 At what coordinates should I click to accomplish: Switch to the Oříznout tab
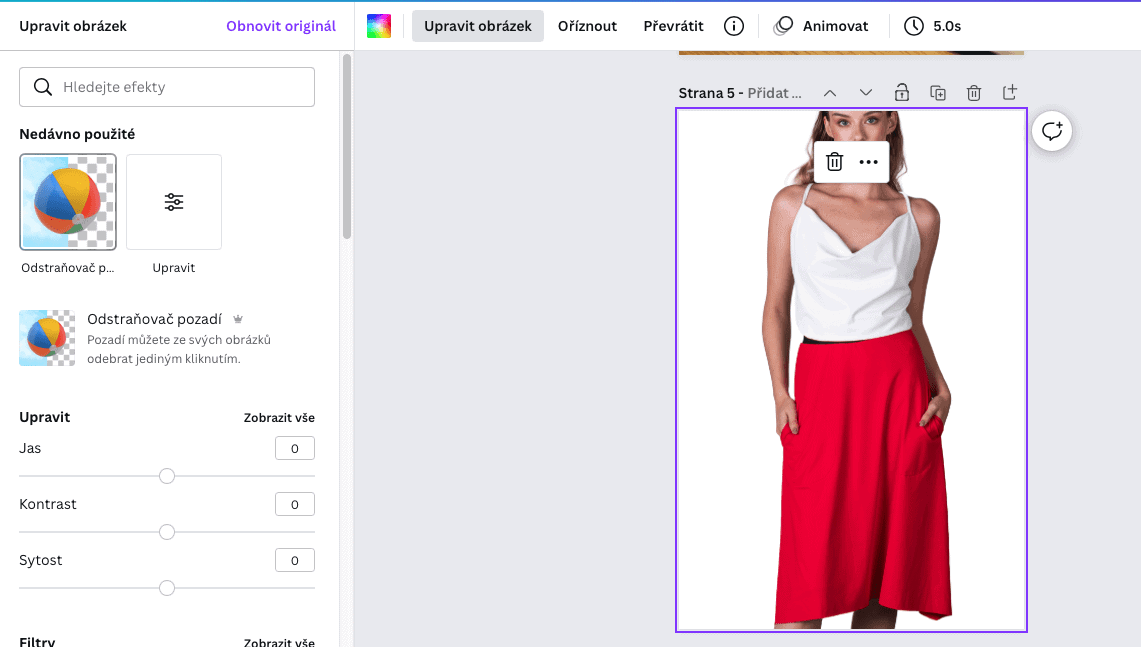point(587,26)
